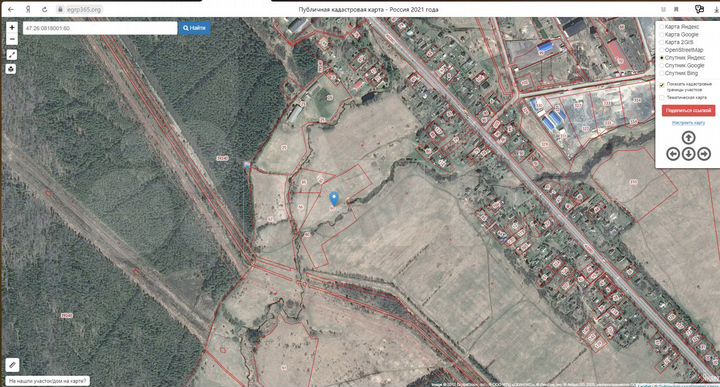The height and width of the screenshot is (387, 720).
Task: Select Спутник Google satellite layer
Action: [x=662, y=66]
